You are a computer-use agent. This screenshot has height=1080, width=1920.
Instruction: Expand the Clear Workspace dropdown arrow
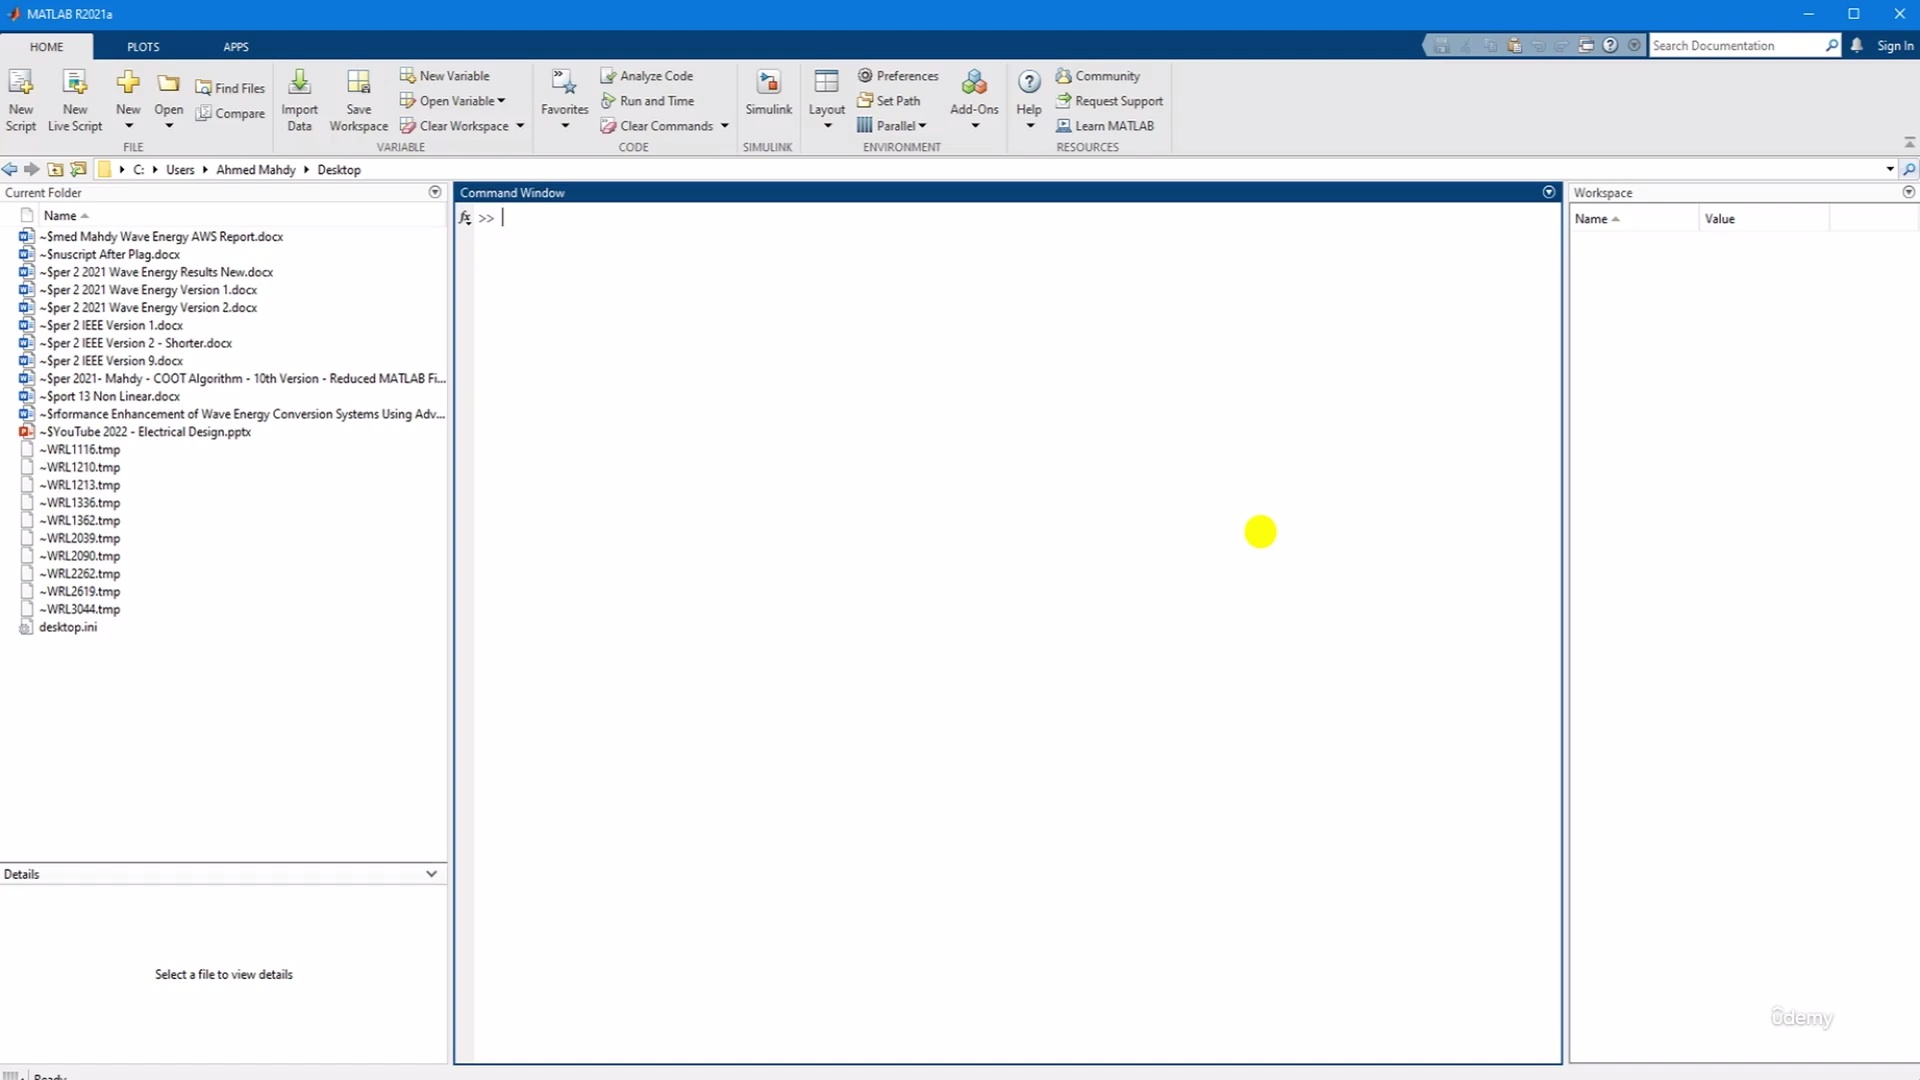click(x=520, y=126)
